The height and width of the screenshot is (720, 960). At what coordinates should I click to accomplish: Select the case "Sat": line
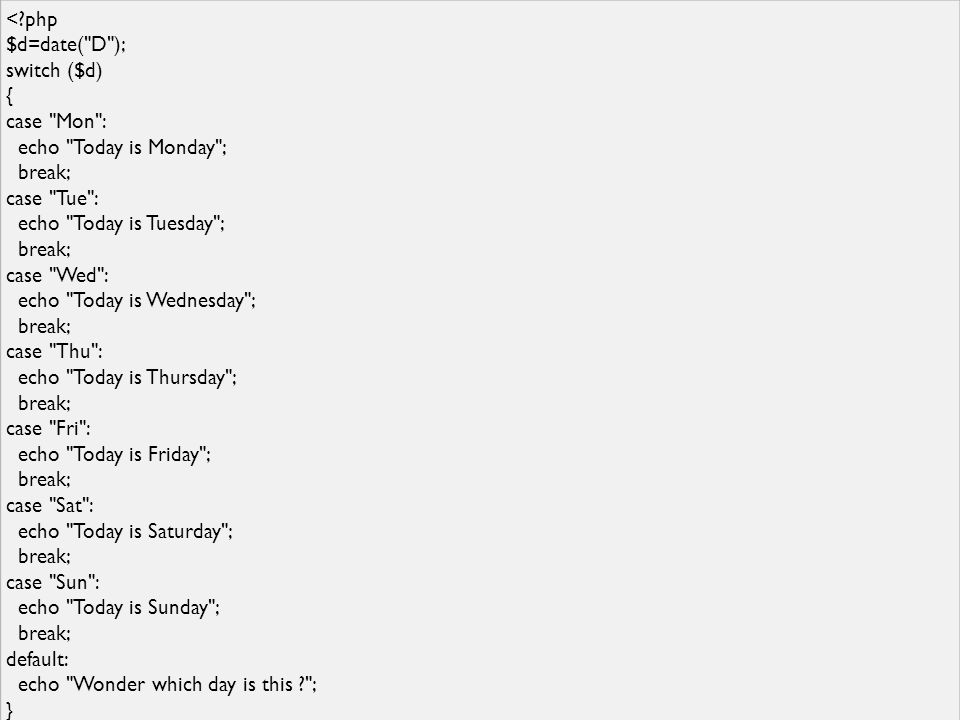[x=50, y=506]
